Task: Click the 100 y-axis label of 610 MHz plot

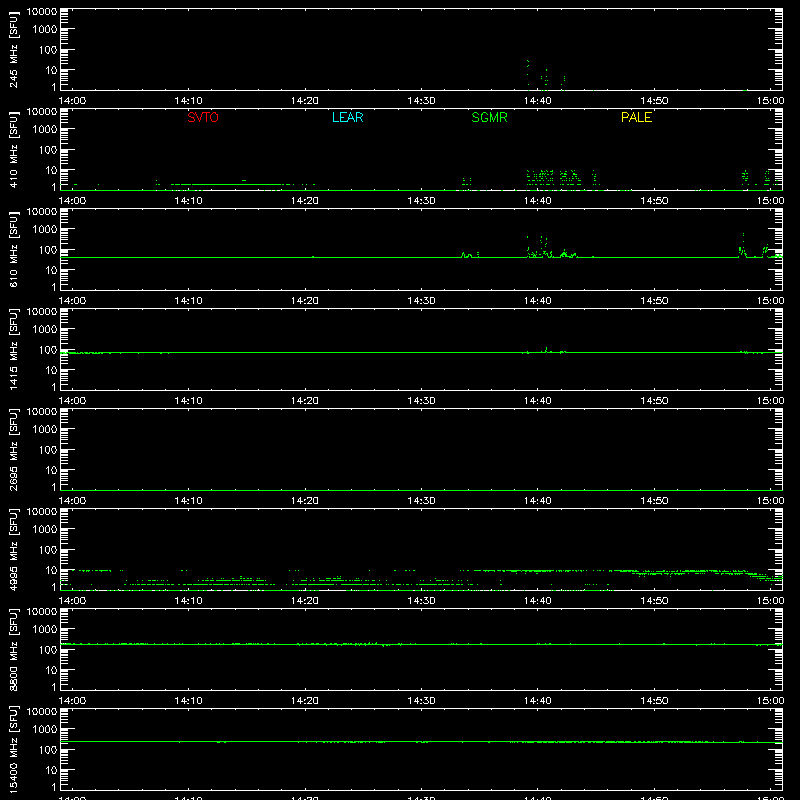Action: pos(48,250)
